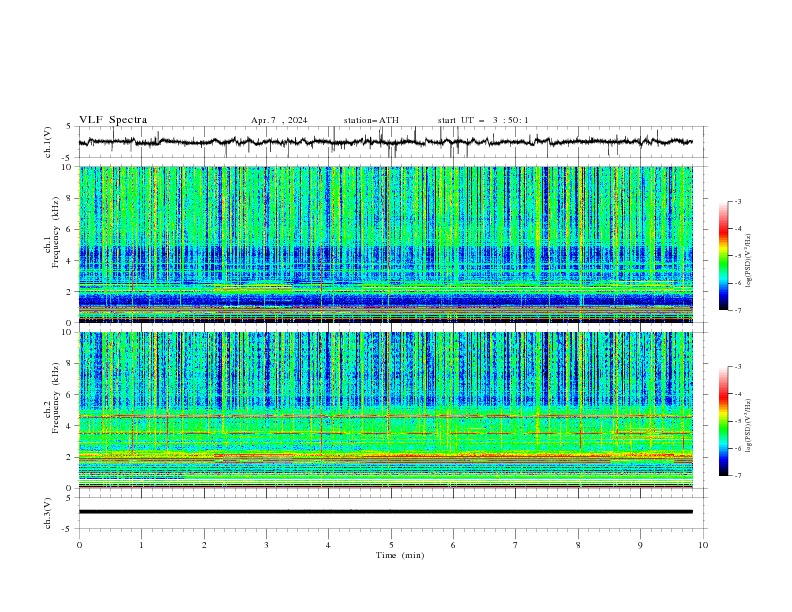Click the "-3" tick on upper color bar
The width and height of the screenshot is (792, 612).
pos(738,201)
